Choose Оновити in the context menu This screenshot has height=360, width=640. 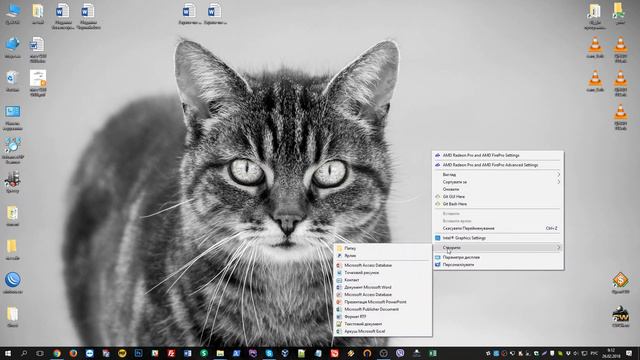tap(498, 189)
